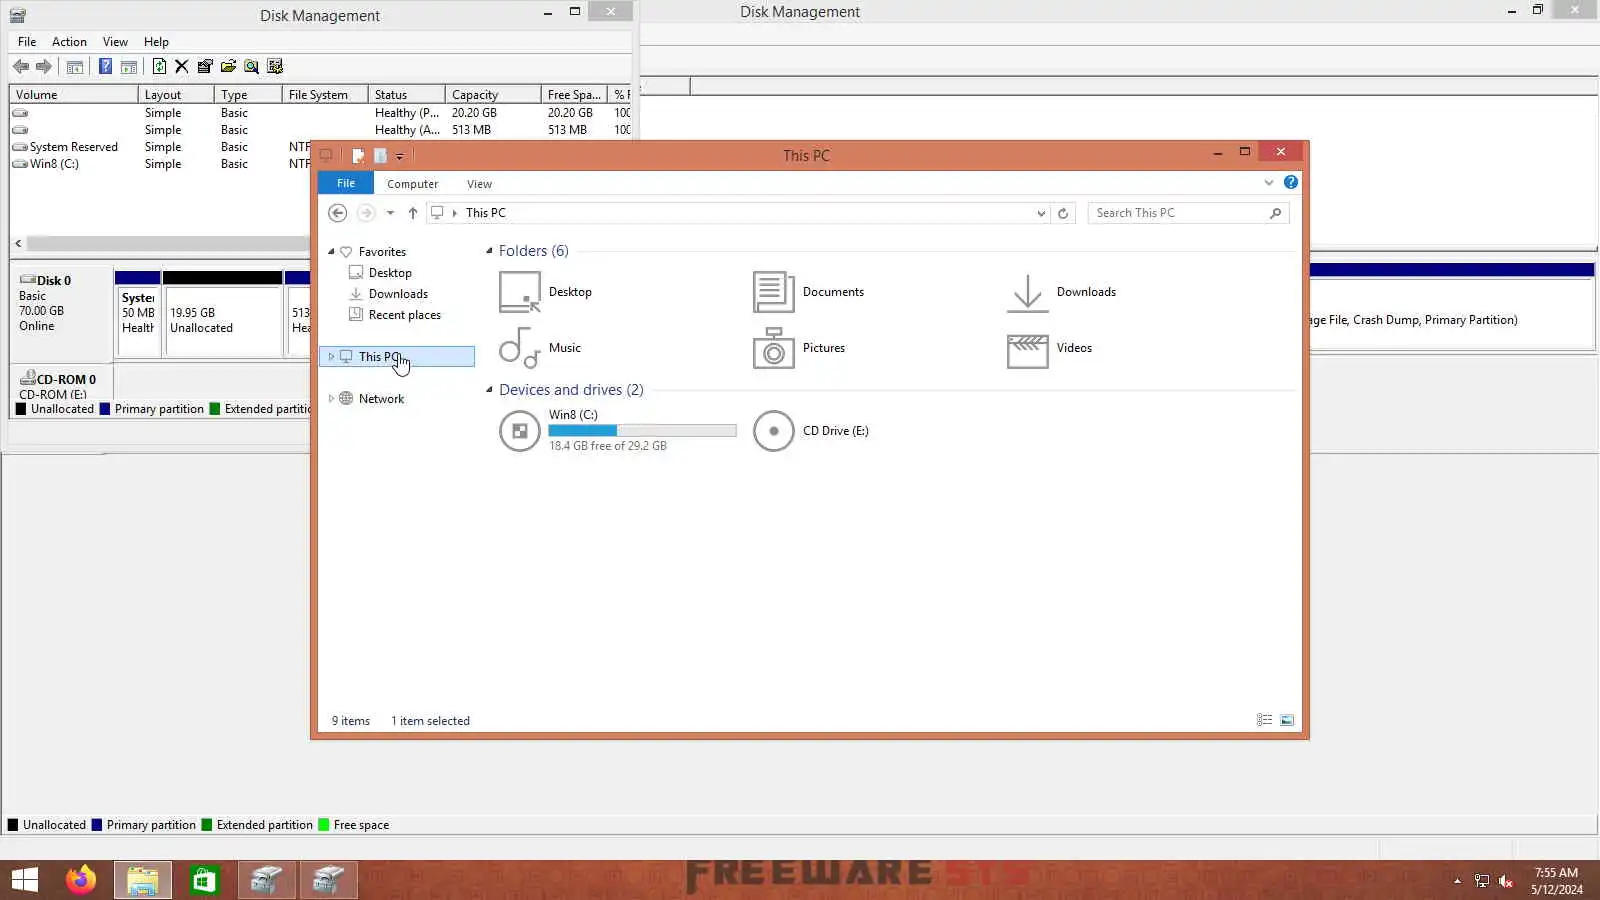Screen dimensions: 1600x900
Task: Sort by the Volume column header
Action: click(74, 95)
